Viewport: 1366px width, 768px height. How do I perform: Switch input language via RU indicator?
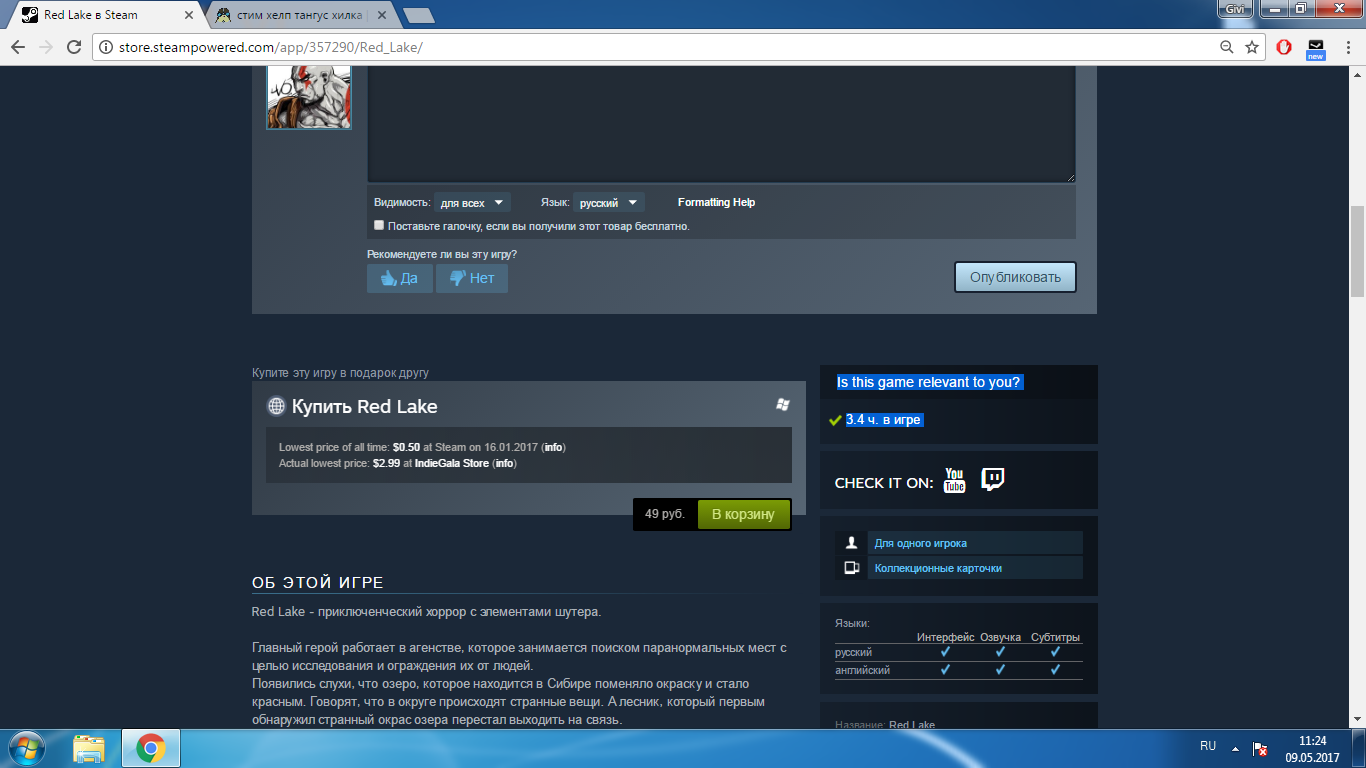(1208, 746)
